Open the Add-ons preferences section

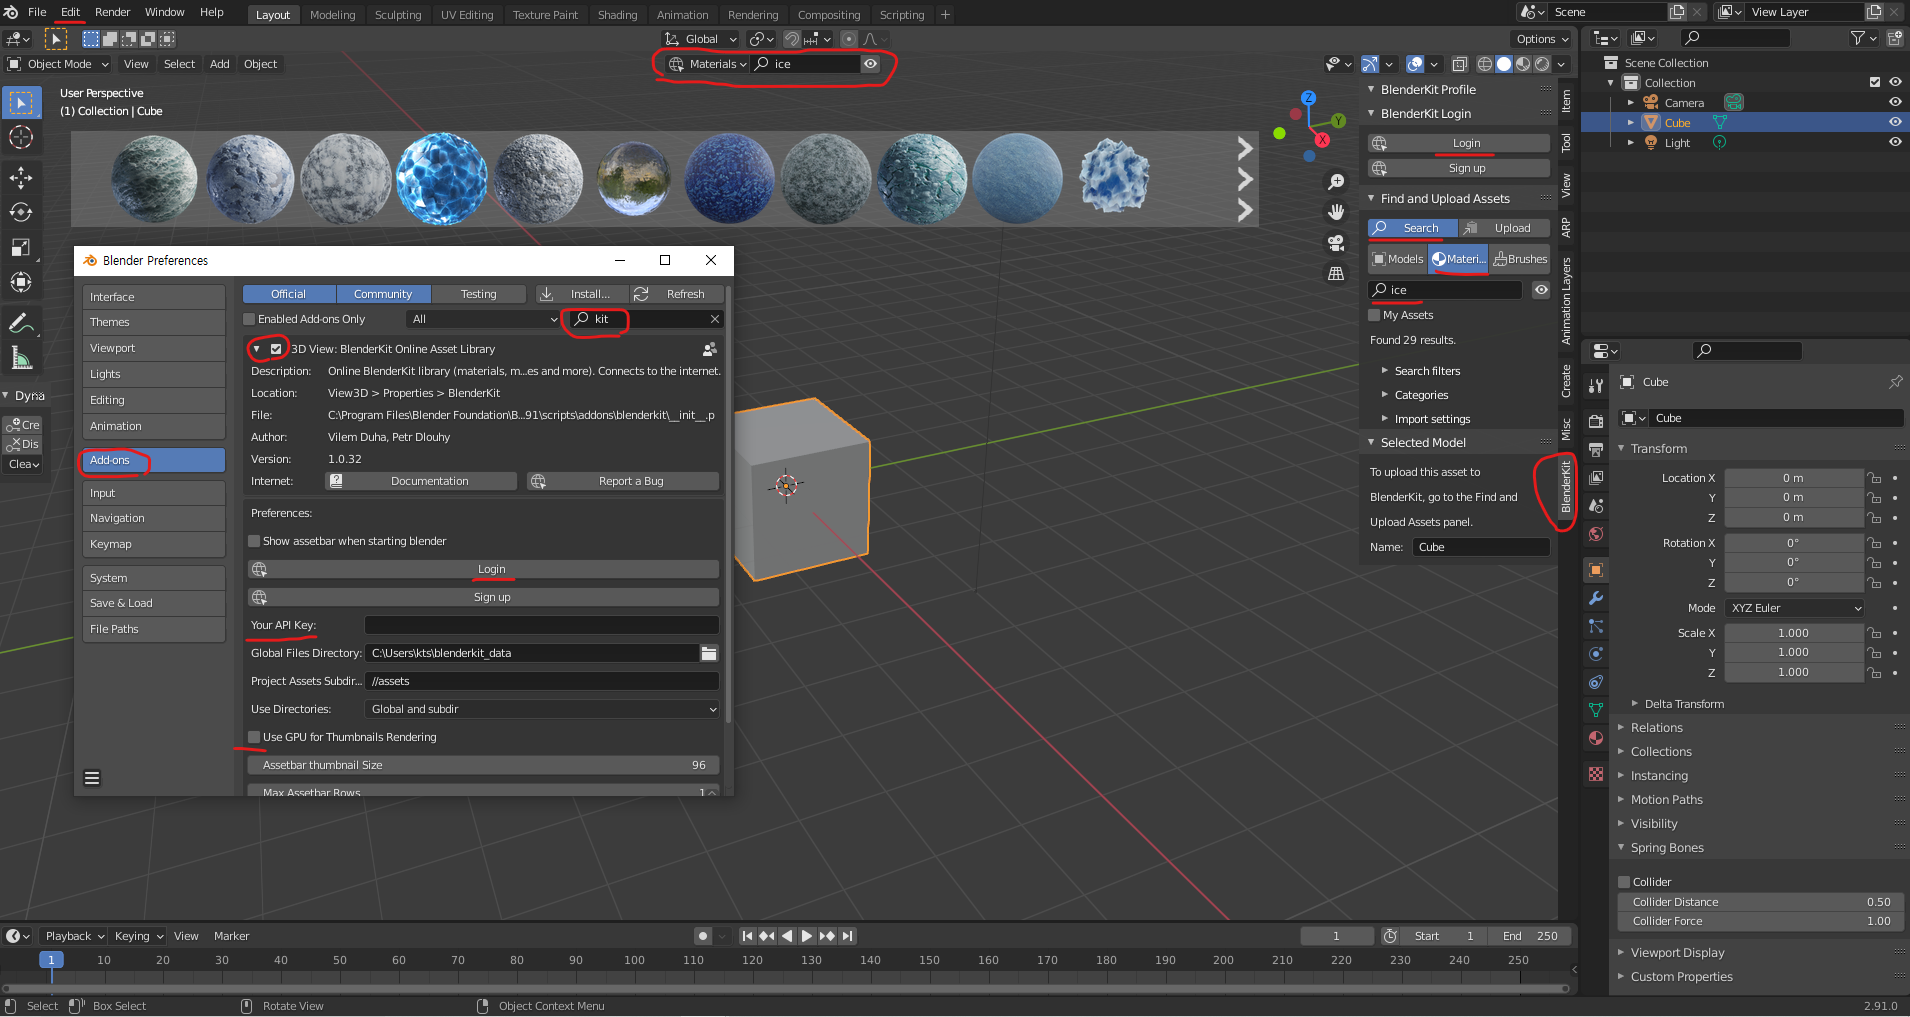pyautogui.click(x=153, y=460)
